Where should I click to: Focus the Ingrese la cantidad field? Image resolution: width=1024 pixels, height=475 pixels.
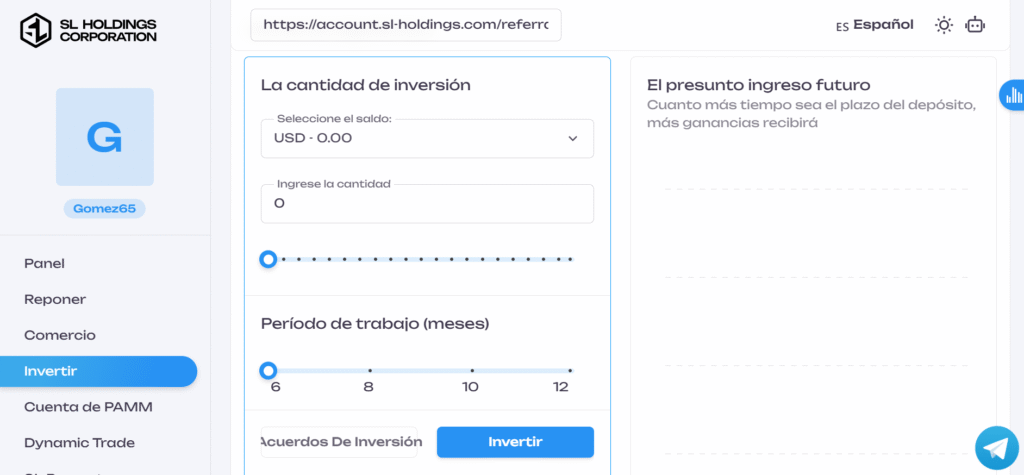[427, 204]
